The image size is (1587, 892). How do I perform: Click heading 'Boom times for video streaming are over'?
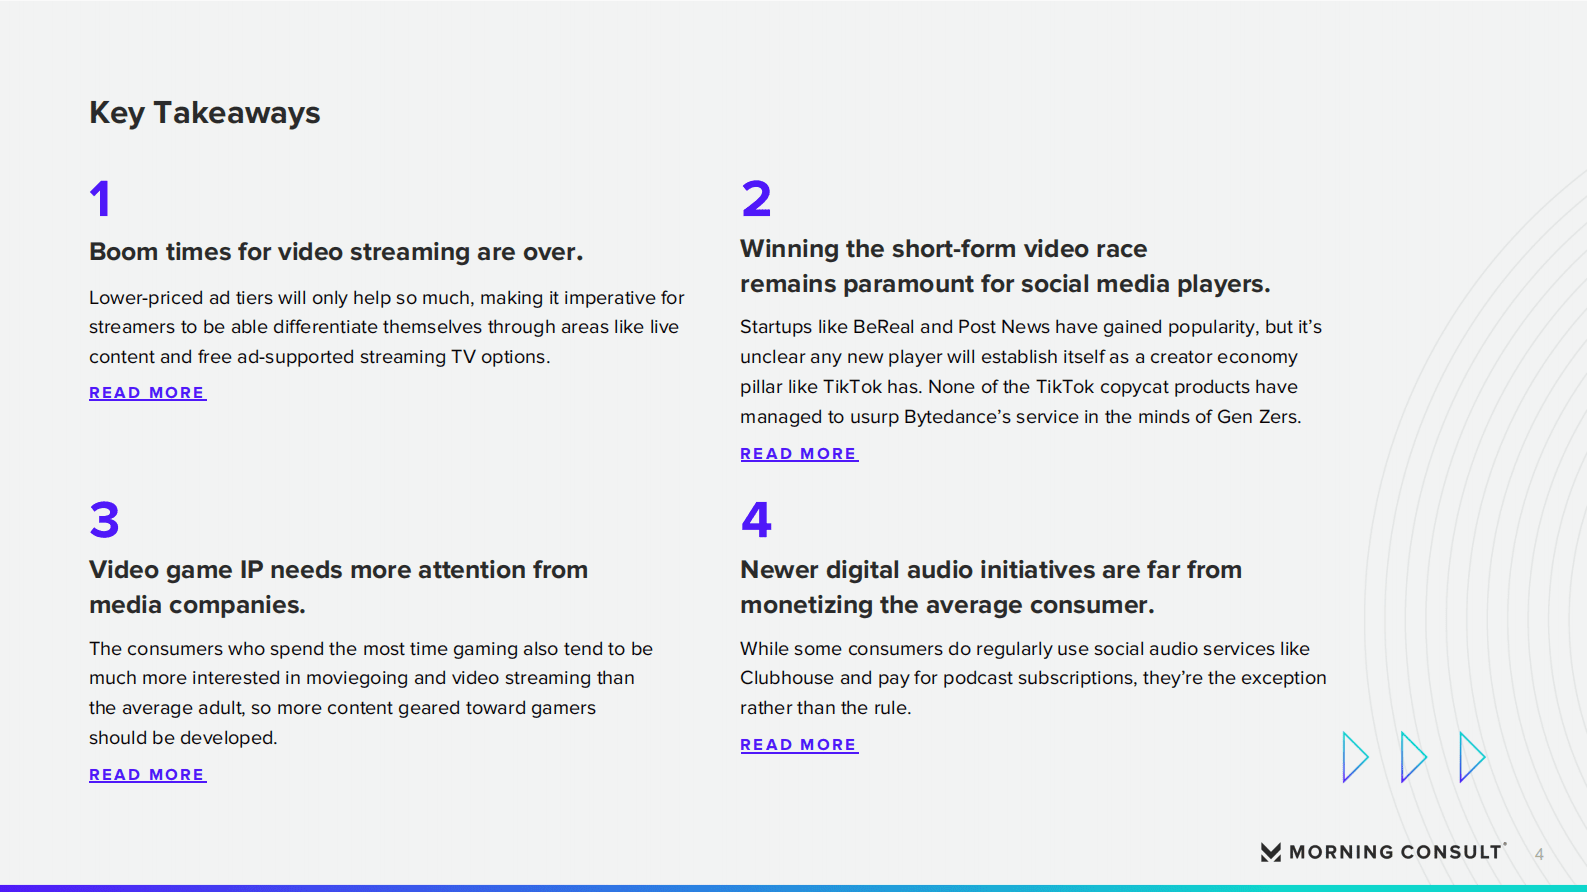point(335,252)
